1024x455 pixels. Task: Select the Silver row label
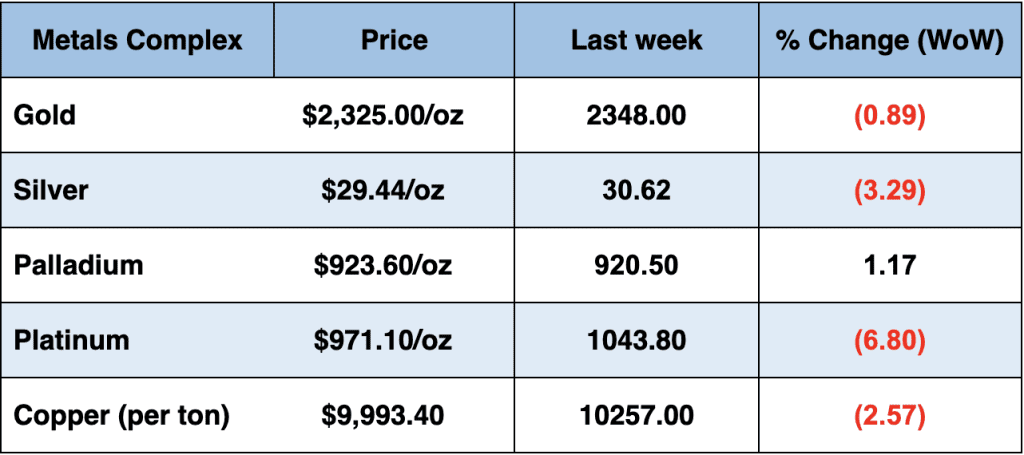[x=50, y=190]
